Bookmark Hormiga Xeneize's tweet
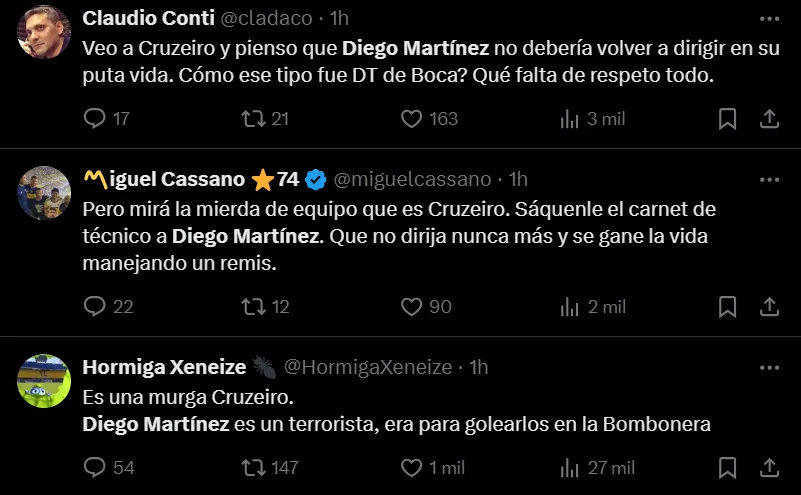Viewport: 801px width, 495px height. (x=728, y=468)
